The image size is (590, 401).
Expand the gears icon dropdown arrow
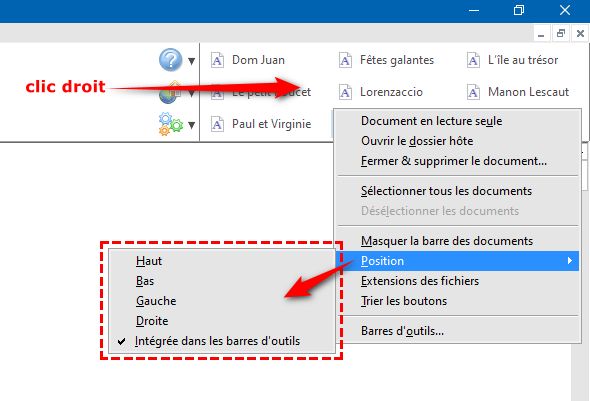click(x=192, y=125)
